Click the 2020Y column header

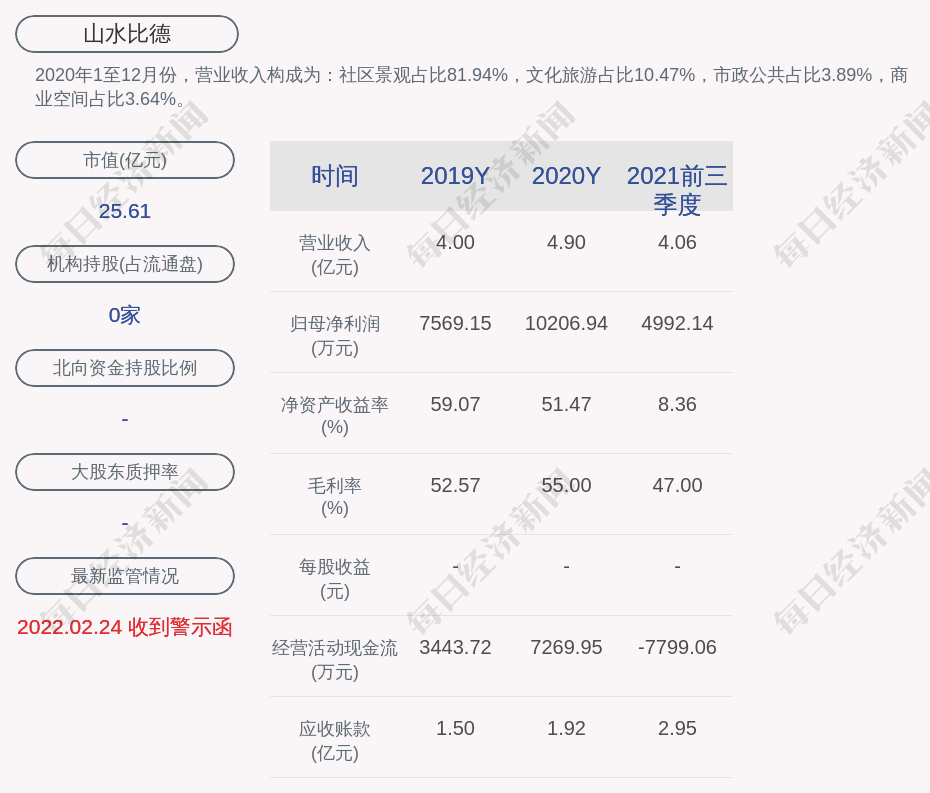coord(566,176)
